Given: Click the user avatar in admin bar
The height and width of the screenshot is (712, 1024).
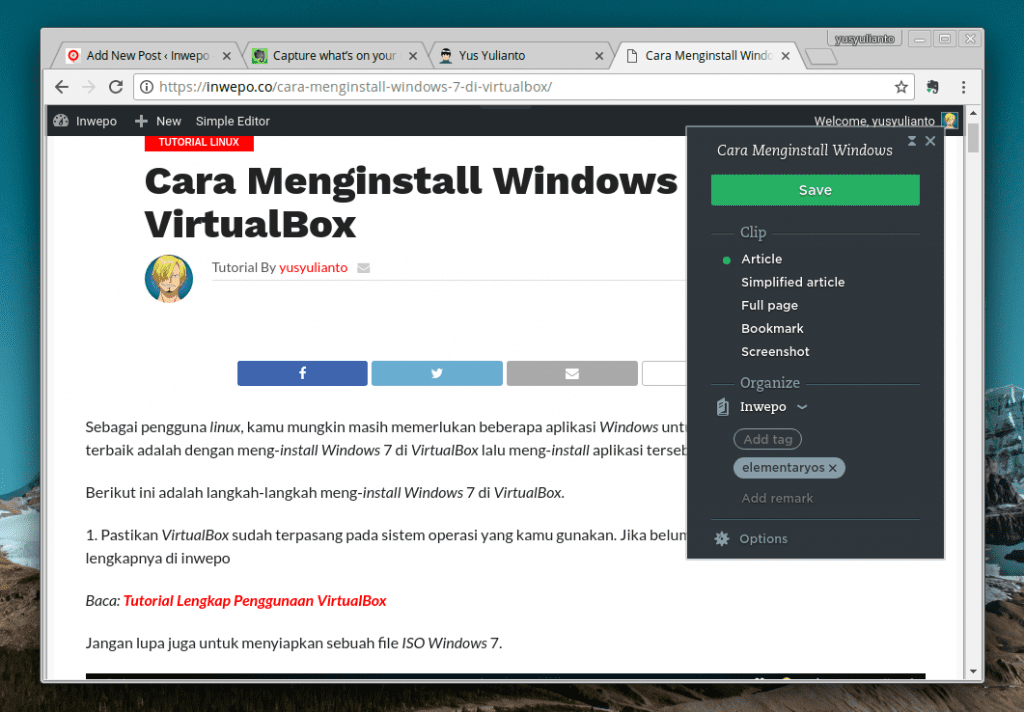Looking at the screenshot, I should coord(950,120).
